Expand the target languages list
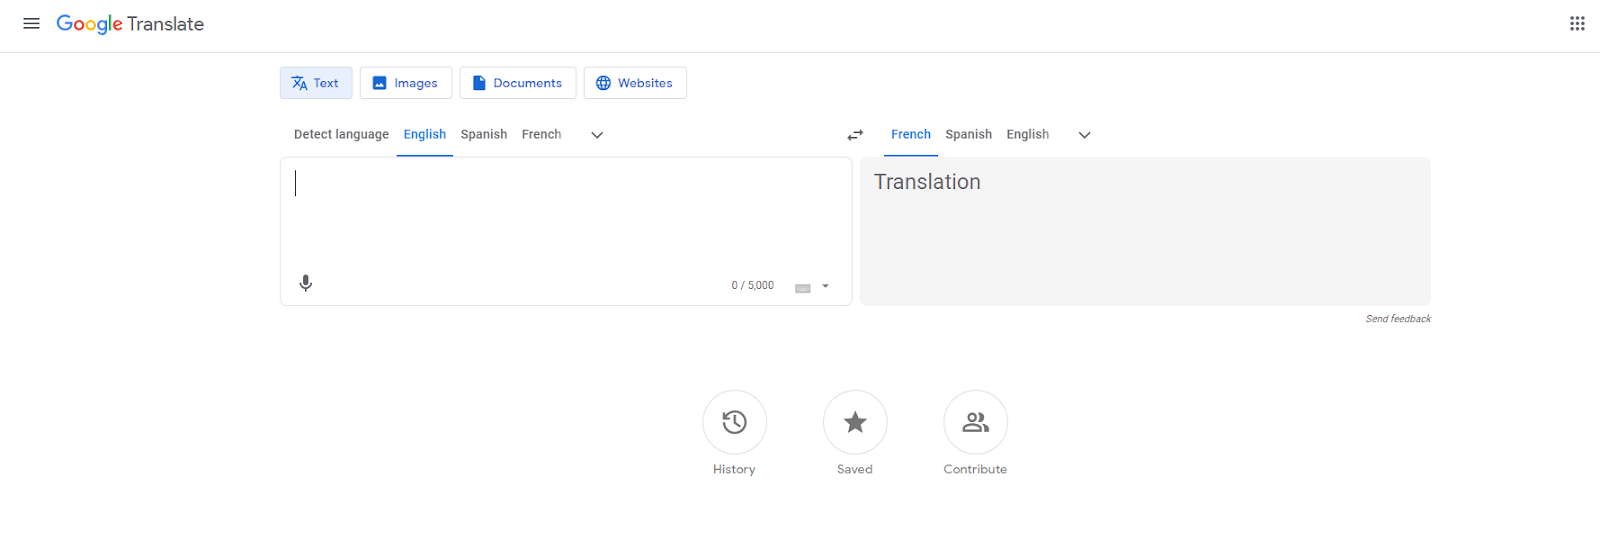The image size is (1600, 559). click(1084, 135)
